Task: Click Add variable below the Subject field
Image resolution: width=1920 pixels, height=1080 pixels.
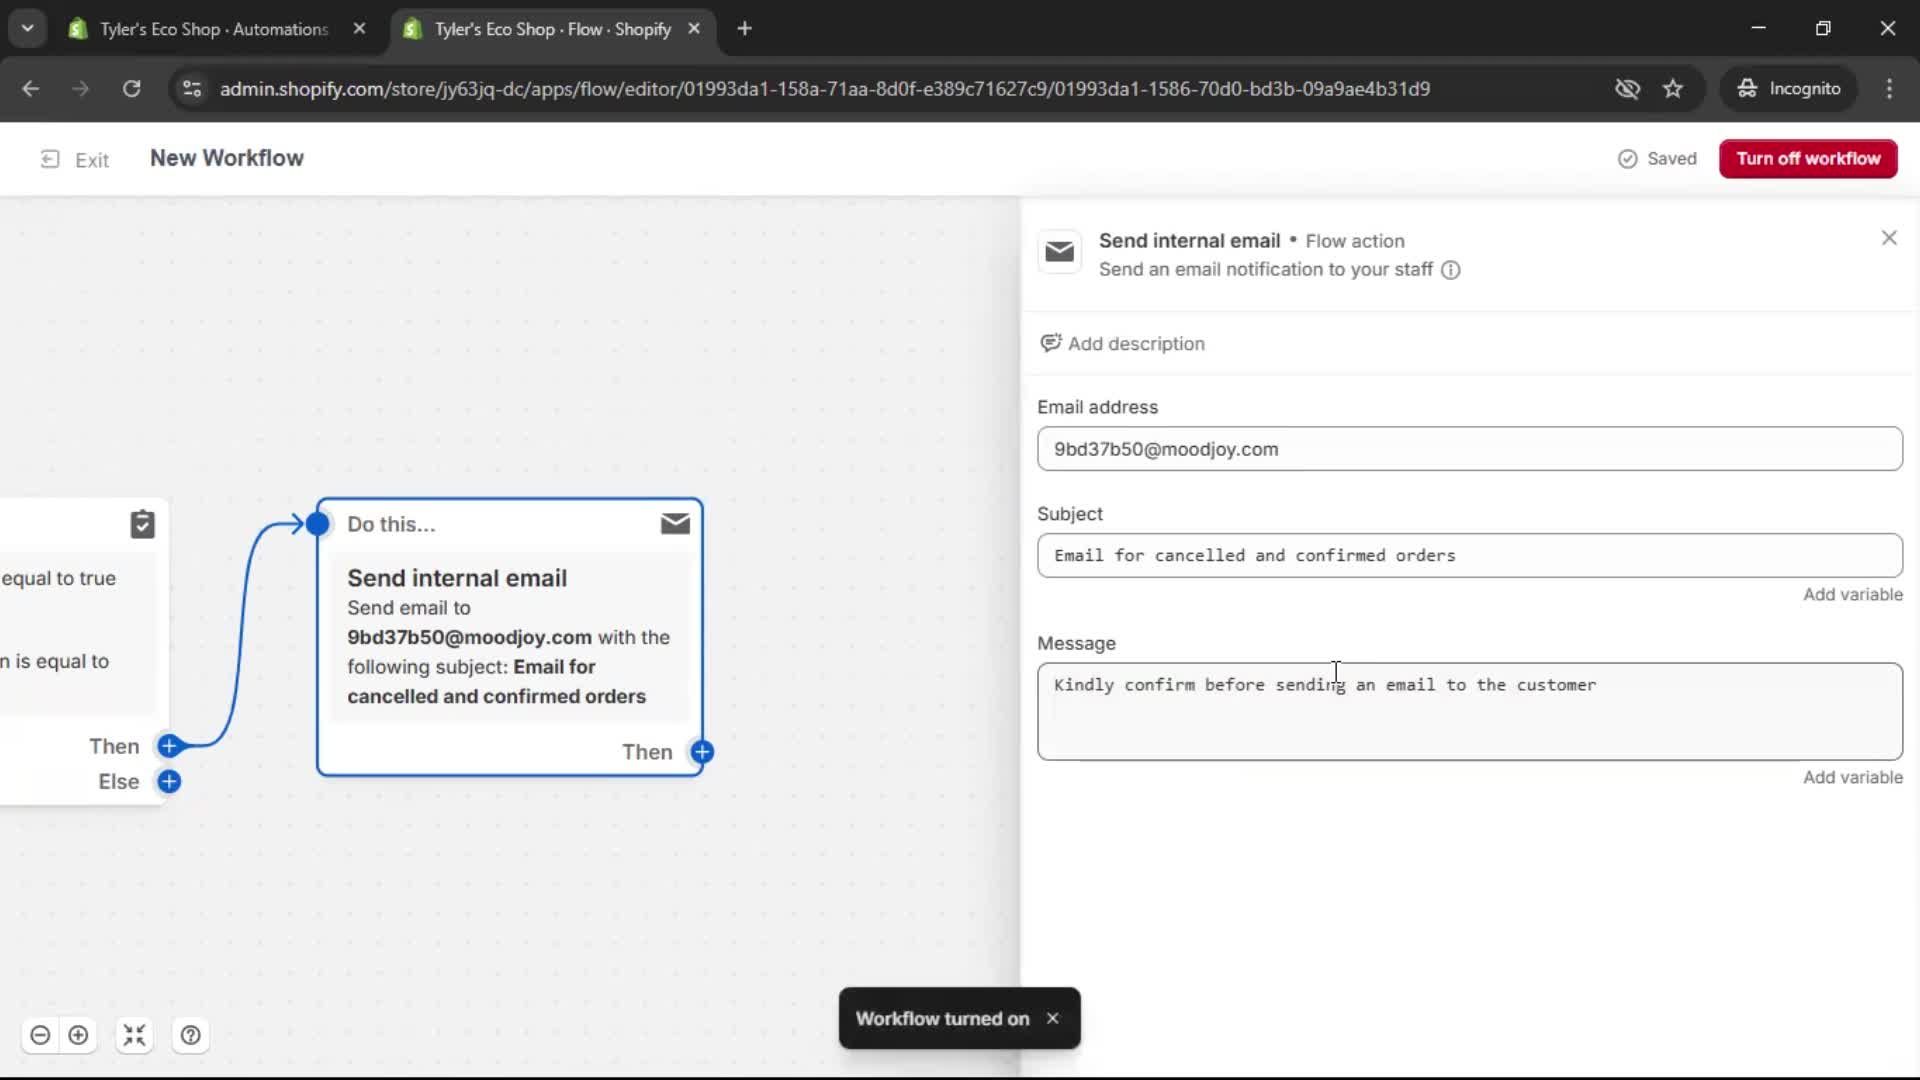Action: [x=1851, y=594]
